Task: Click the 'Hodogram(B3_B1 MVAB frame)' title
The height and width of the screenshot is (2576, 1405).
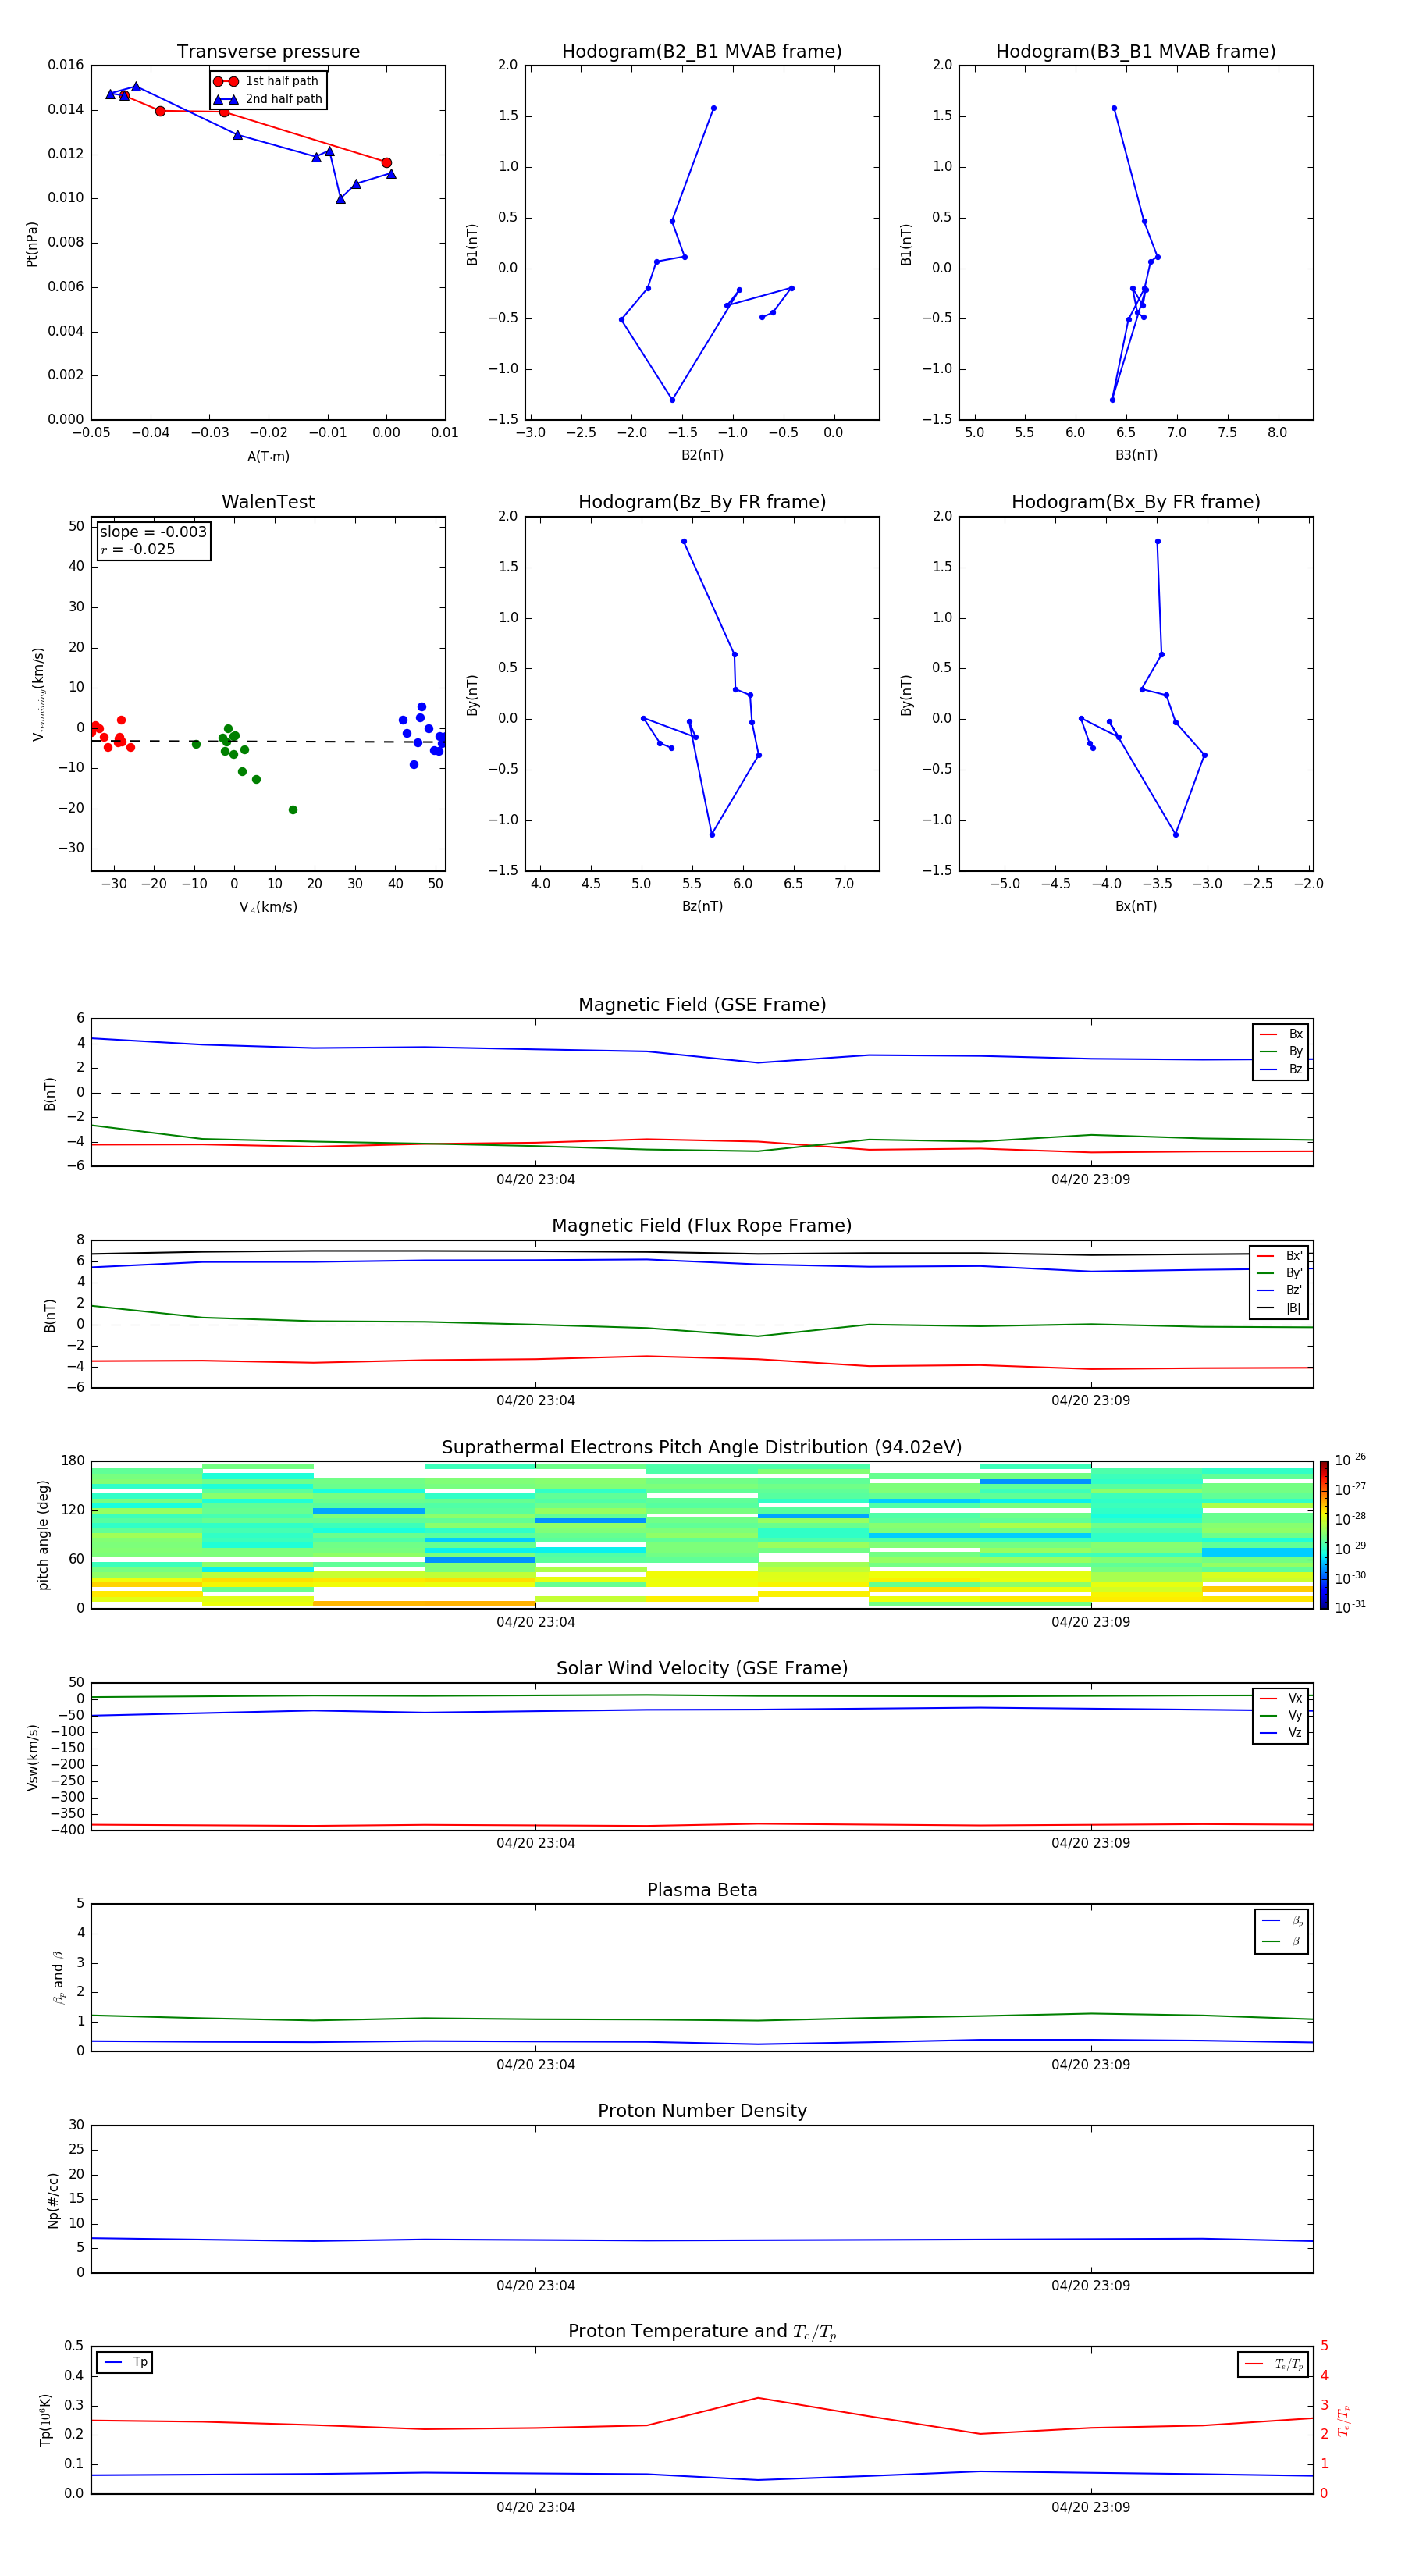Action: pos(1136,52)
